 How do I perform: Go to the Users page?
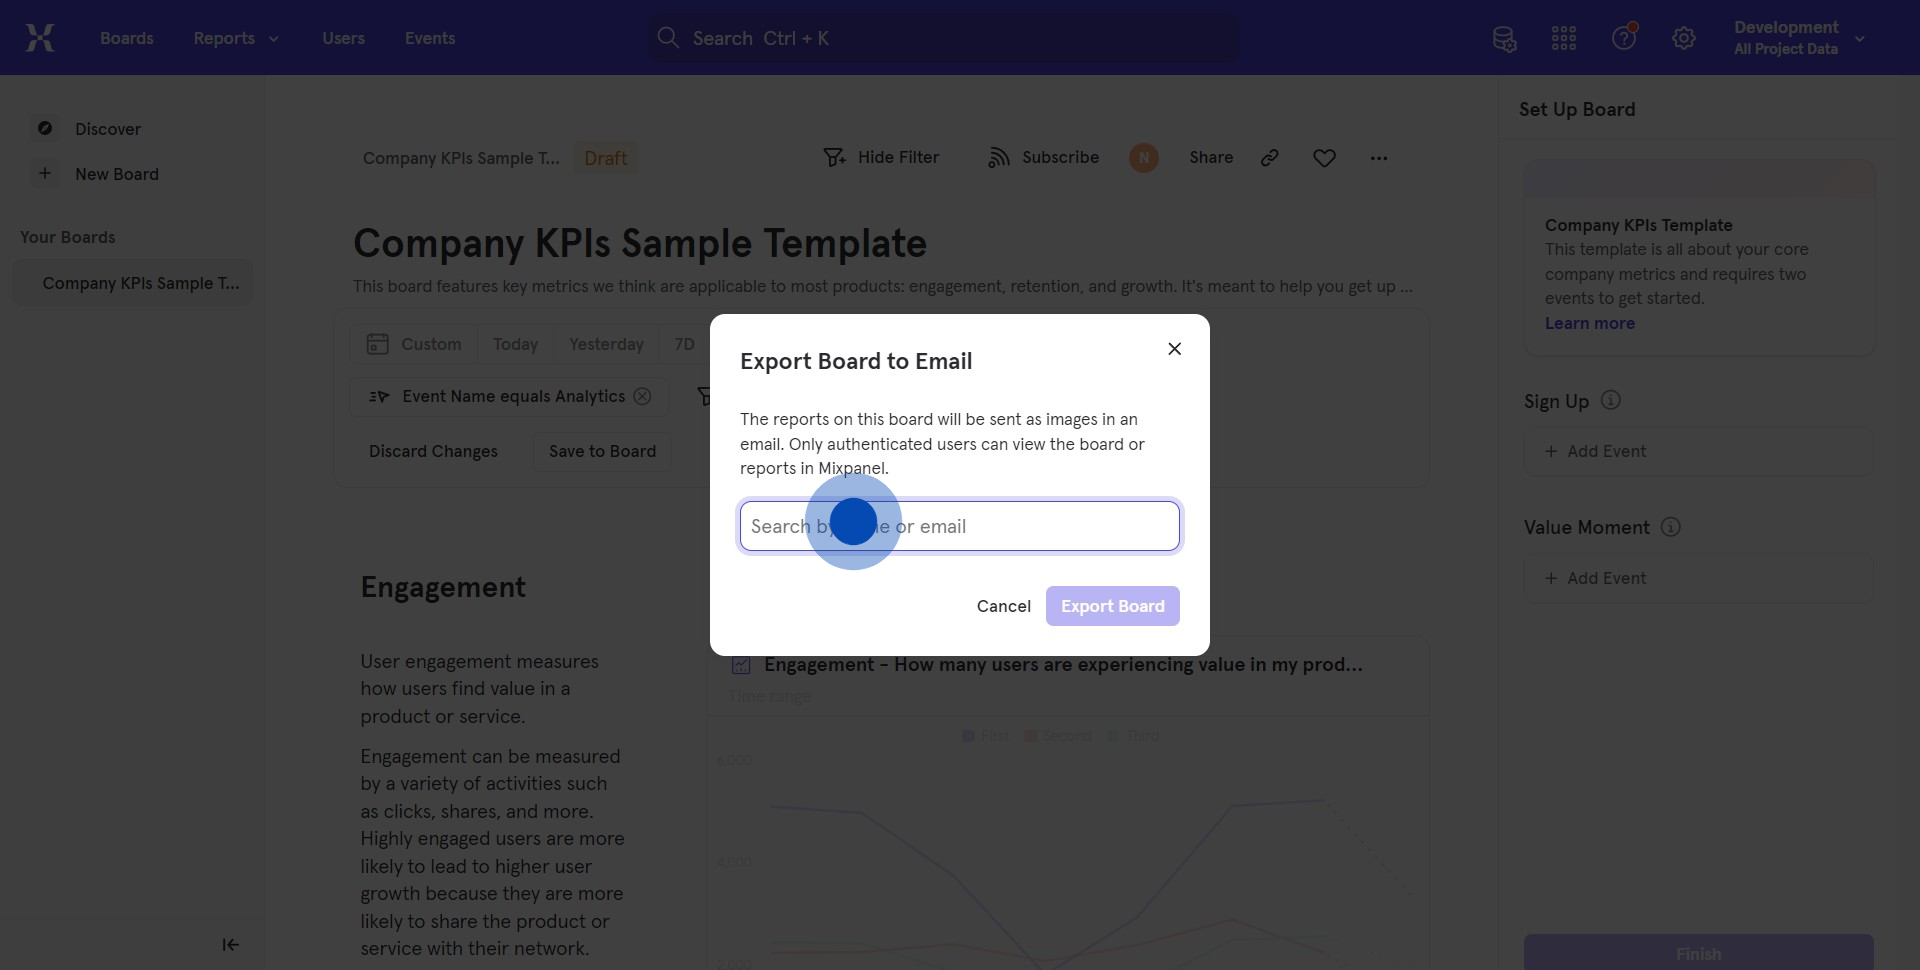click(x=343, y=38)
